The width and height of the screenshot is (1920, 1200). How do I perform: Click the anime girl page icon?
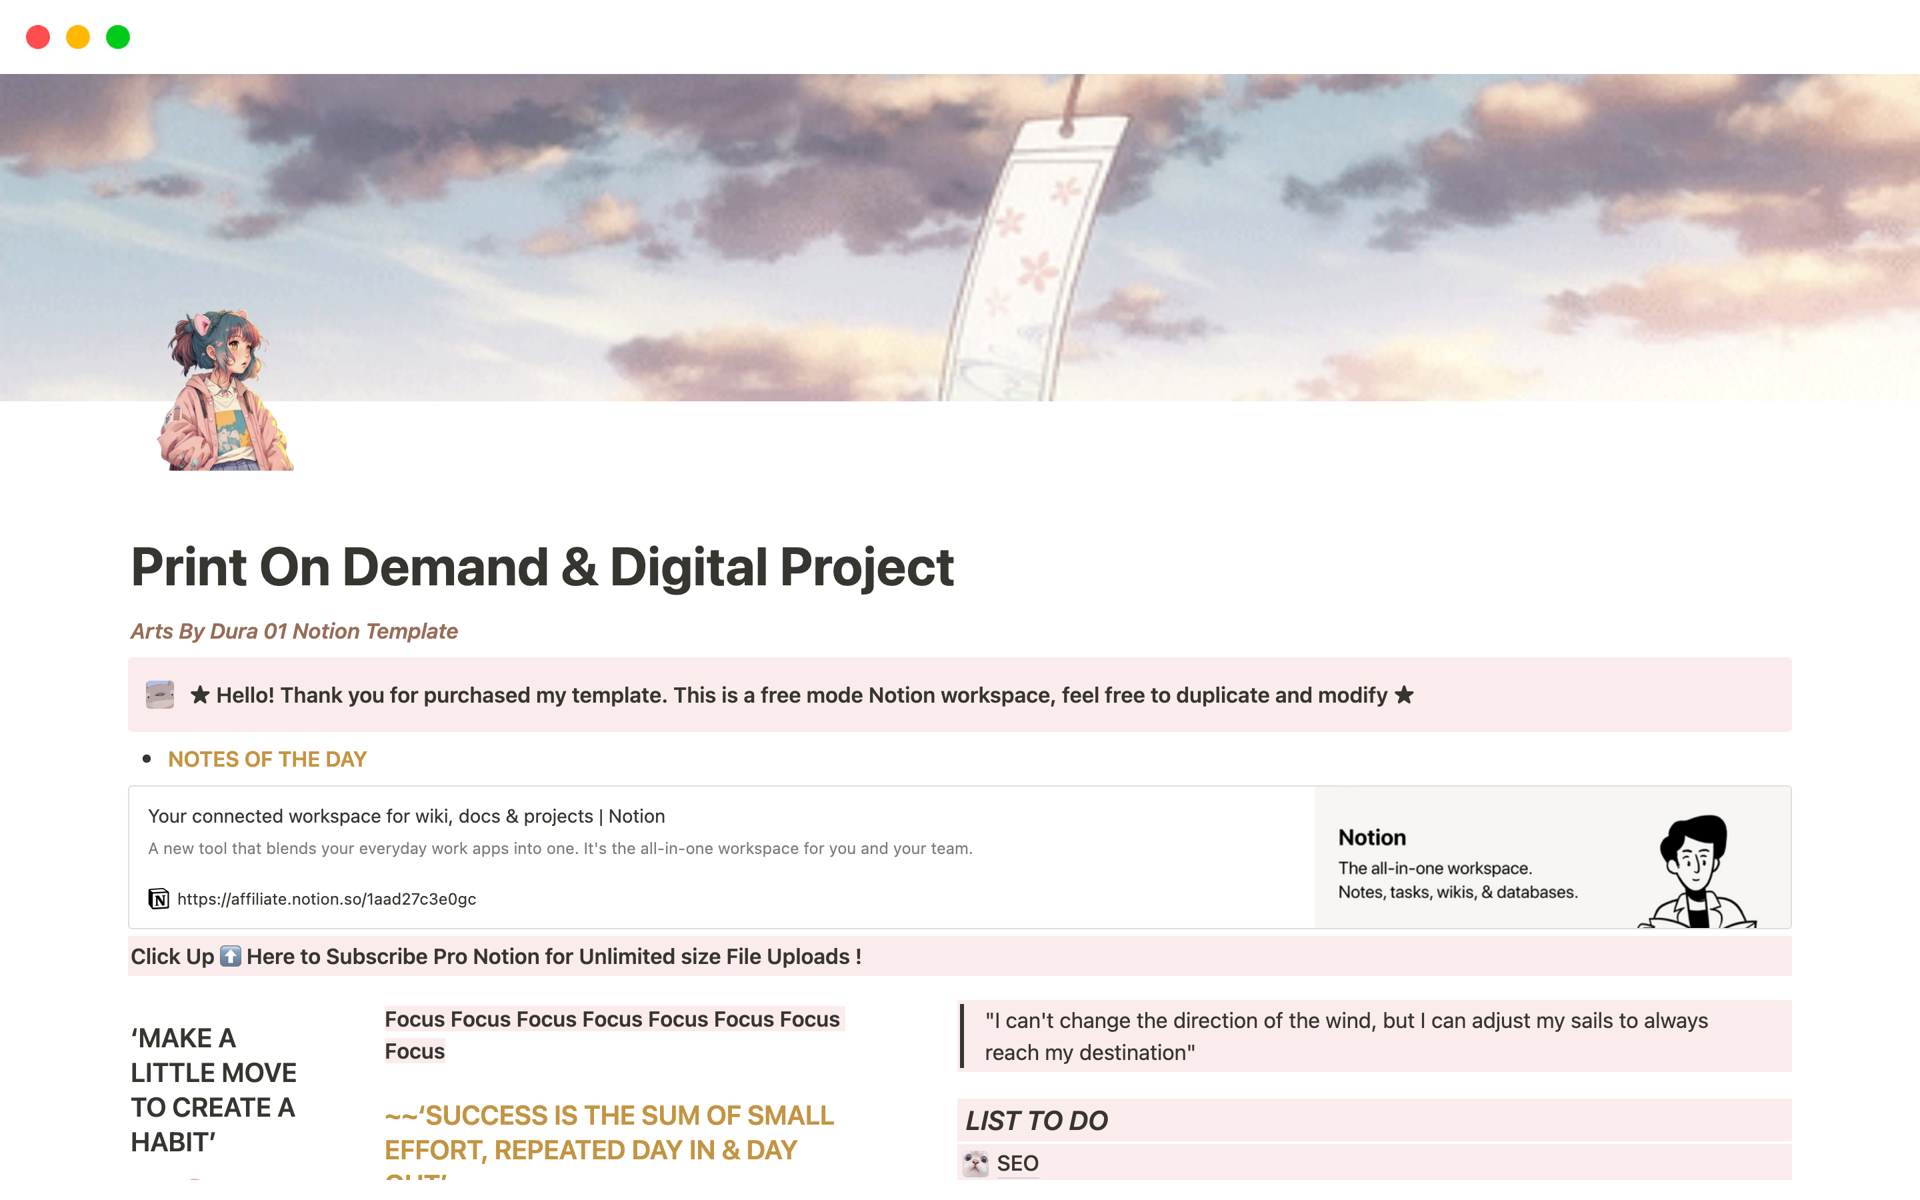point(224,391)
